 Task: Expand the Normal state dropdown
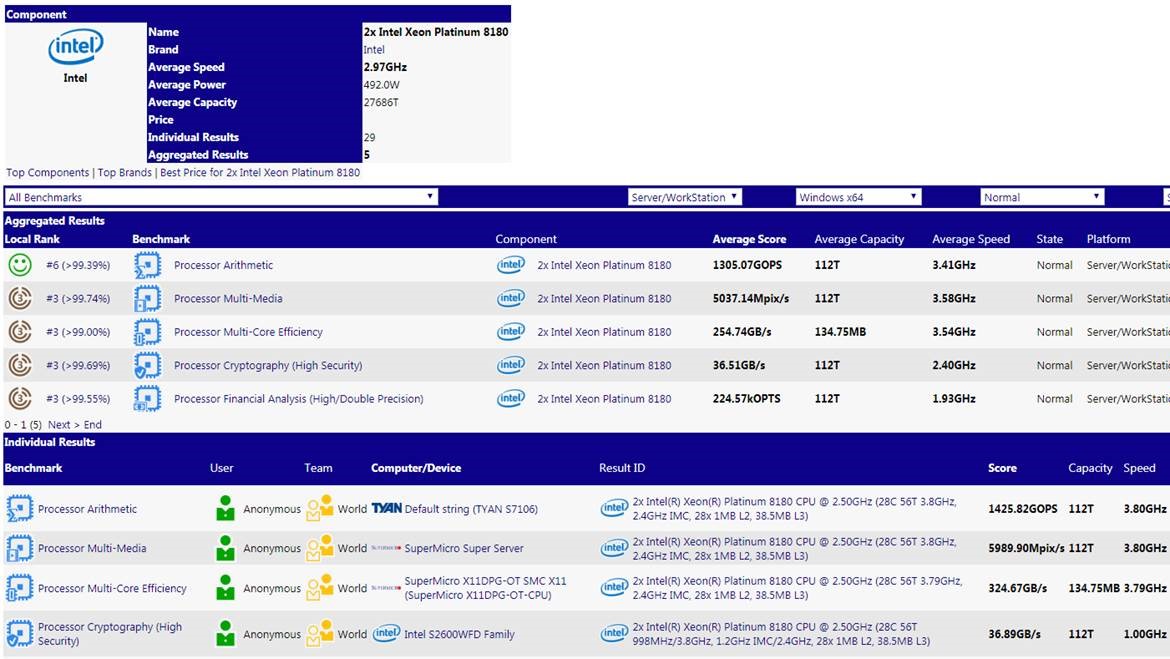(1041, 197)
